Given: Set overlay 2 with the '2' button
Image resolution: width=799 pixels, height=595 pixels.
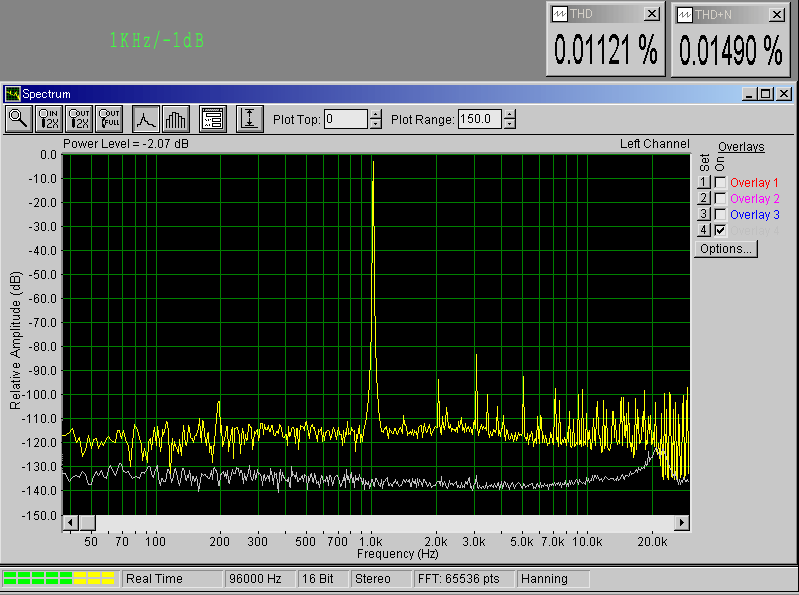Looking at the screenshot, I should pyautogui.click(x=704, y=198).
